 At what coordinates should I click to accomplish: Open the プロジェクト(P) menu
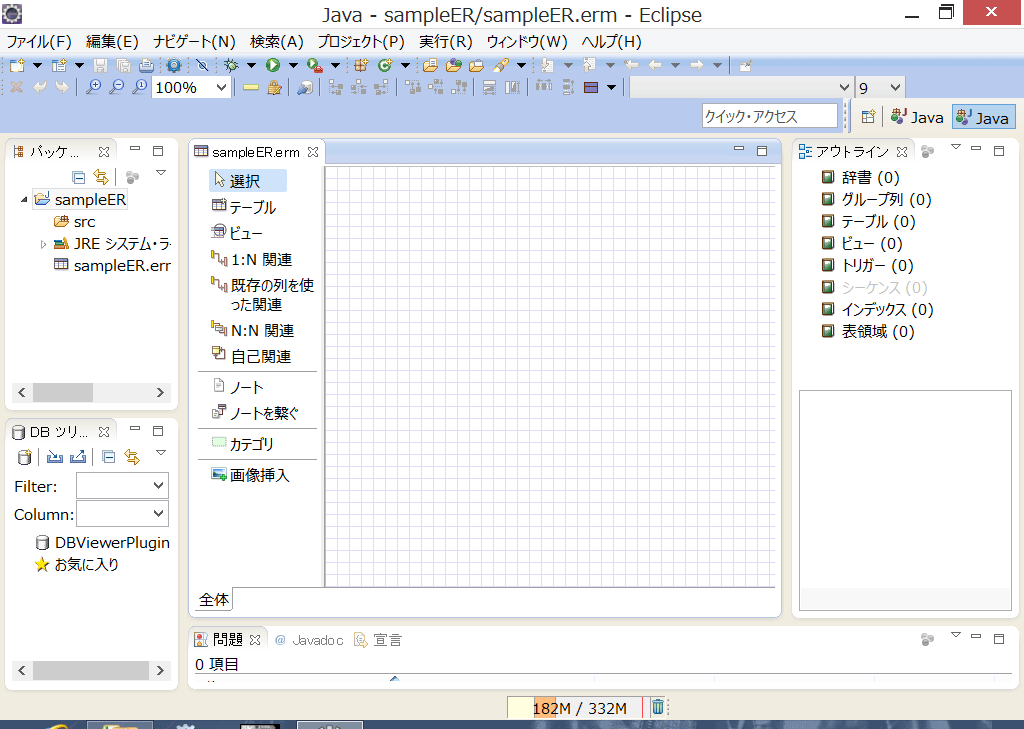[x=360, y=42]
